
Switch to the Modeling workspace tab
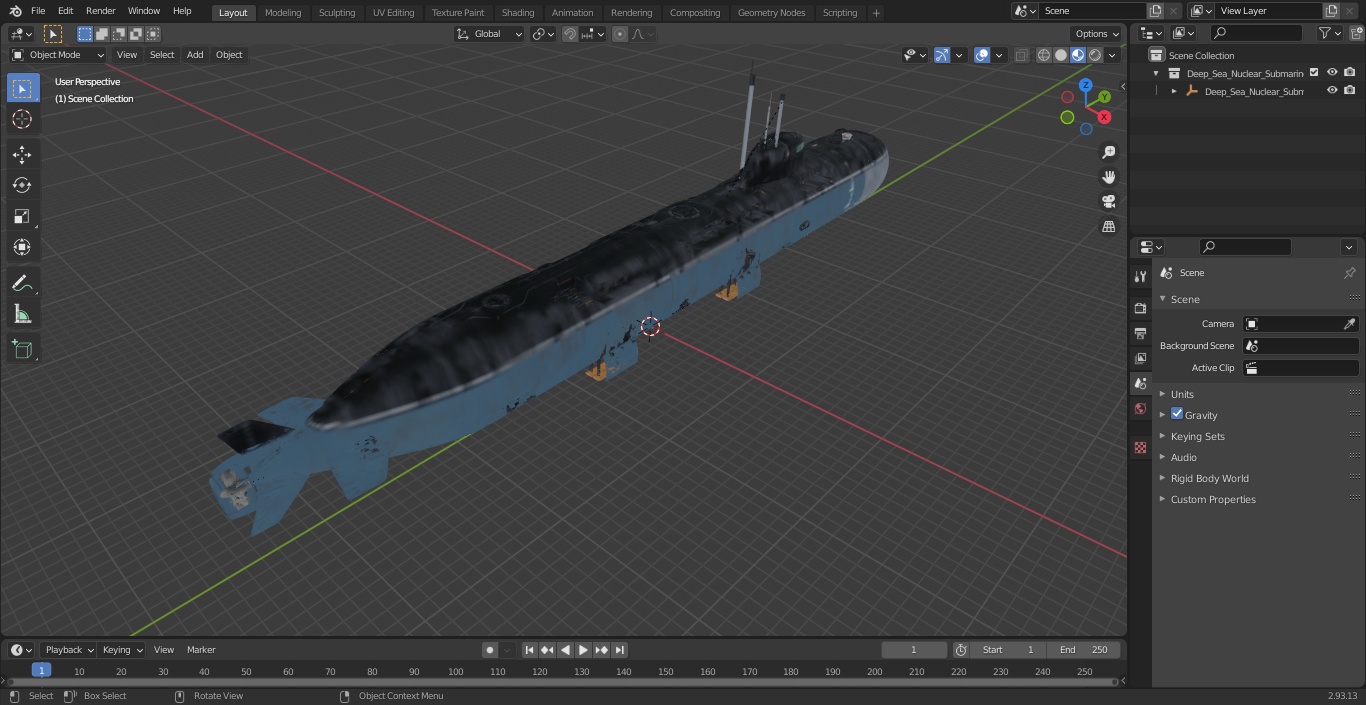point(283,12)
